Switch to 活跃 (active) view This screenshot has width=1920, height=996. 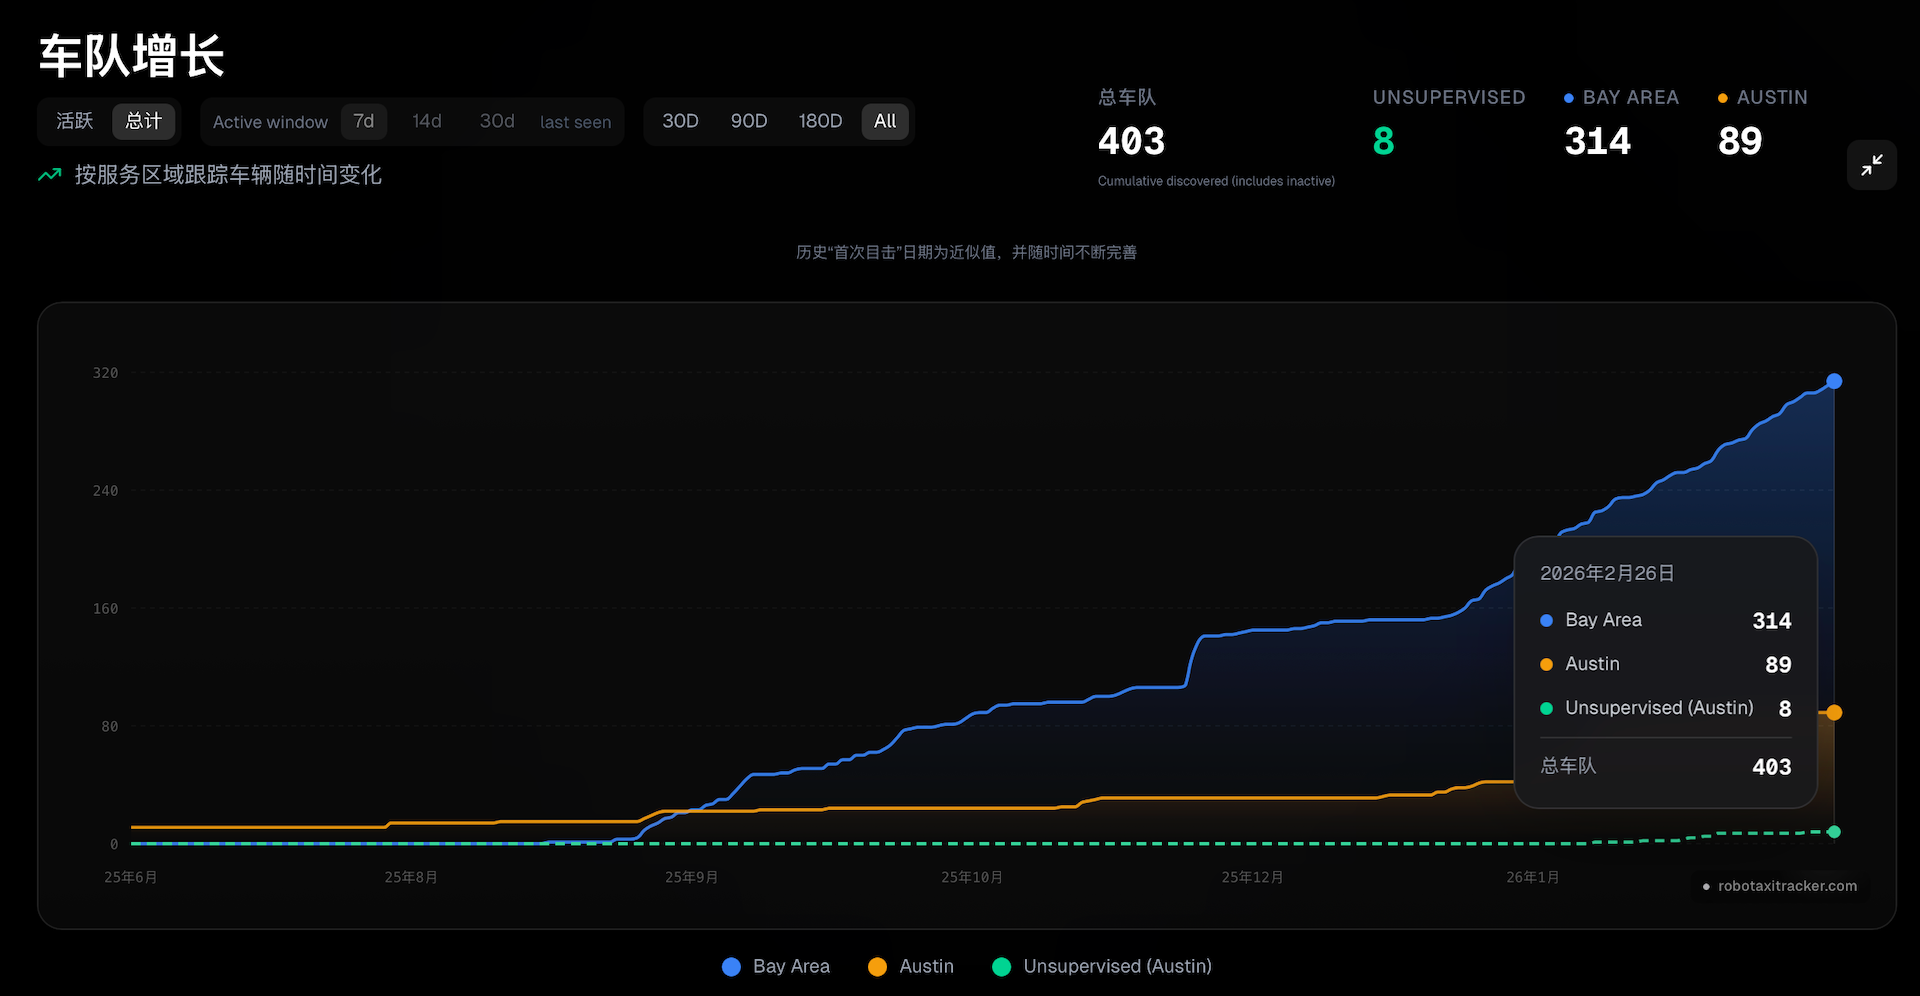tap(75, 121)
